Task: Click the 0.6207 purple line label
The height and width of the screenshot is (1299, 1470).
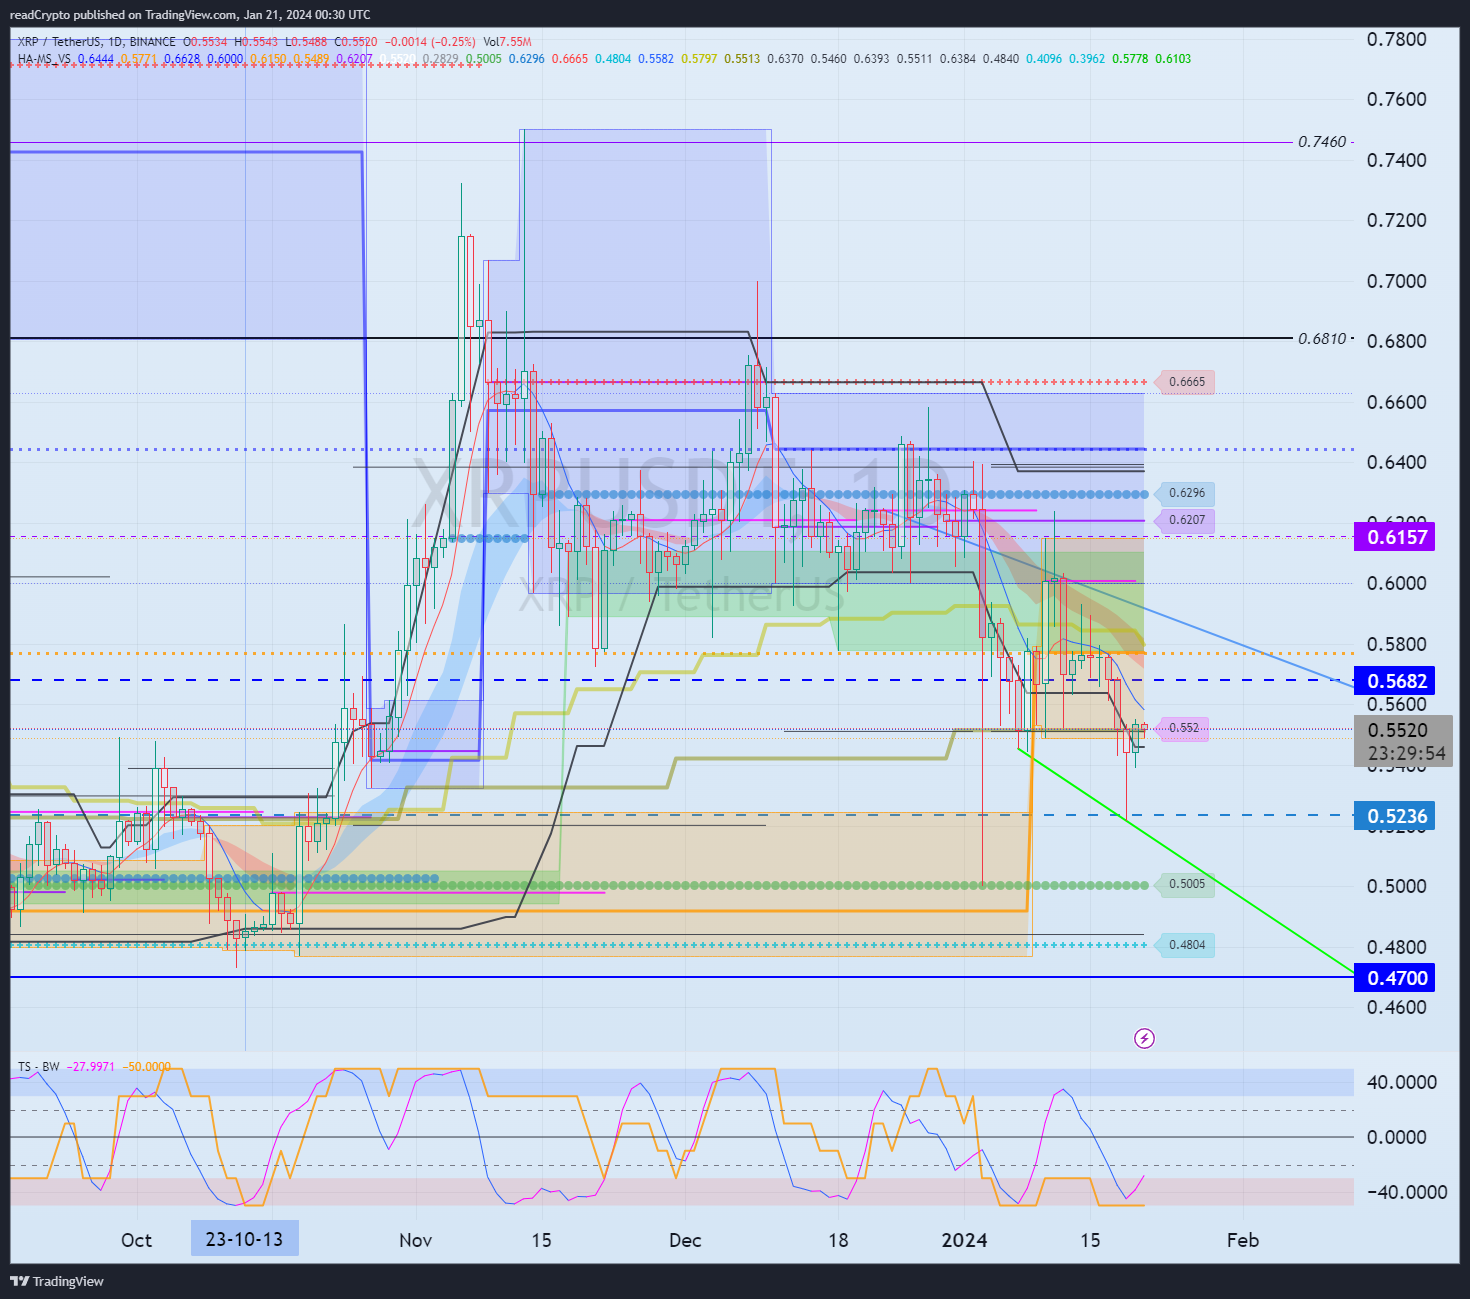Action: (1186, 520)
